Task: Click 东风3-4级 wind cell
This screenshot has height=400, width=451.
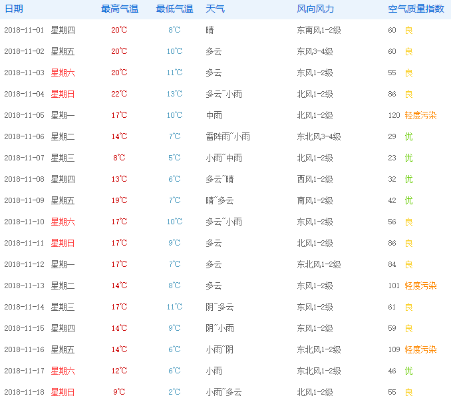Action: click(x=315, y=51)
